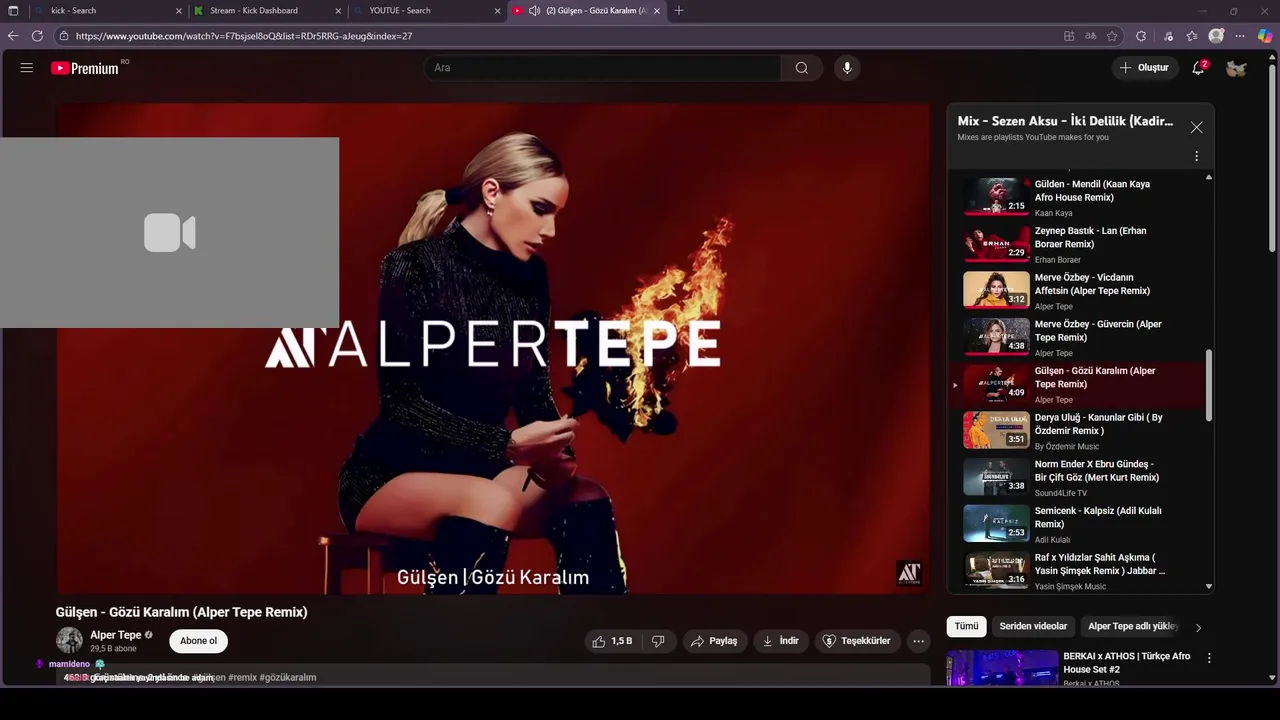The height and width of the screenshot is (720, 1280).
Task: Reload the current page
Action: pyautogui.click(x=37, y=36)
